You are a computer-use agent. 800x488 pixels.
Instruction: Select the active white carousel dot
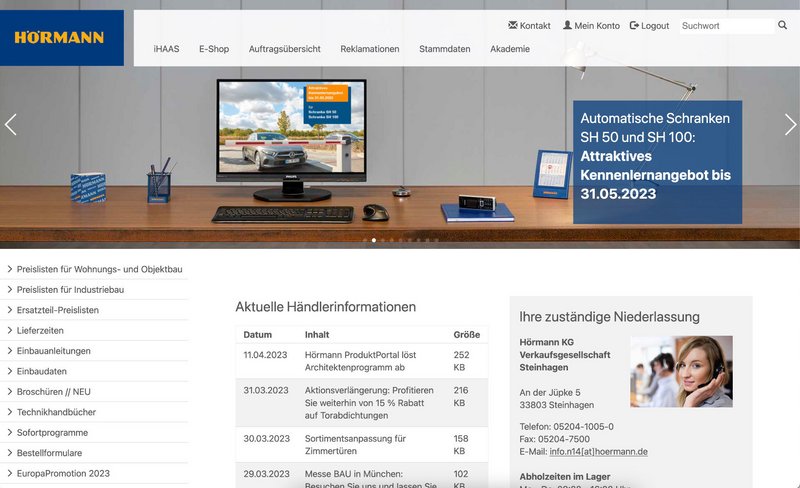click(374, 240)
